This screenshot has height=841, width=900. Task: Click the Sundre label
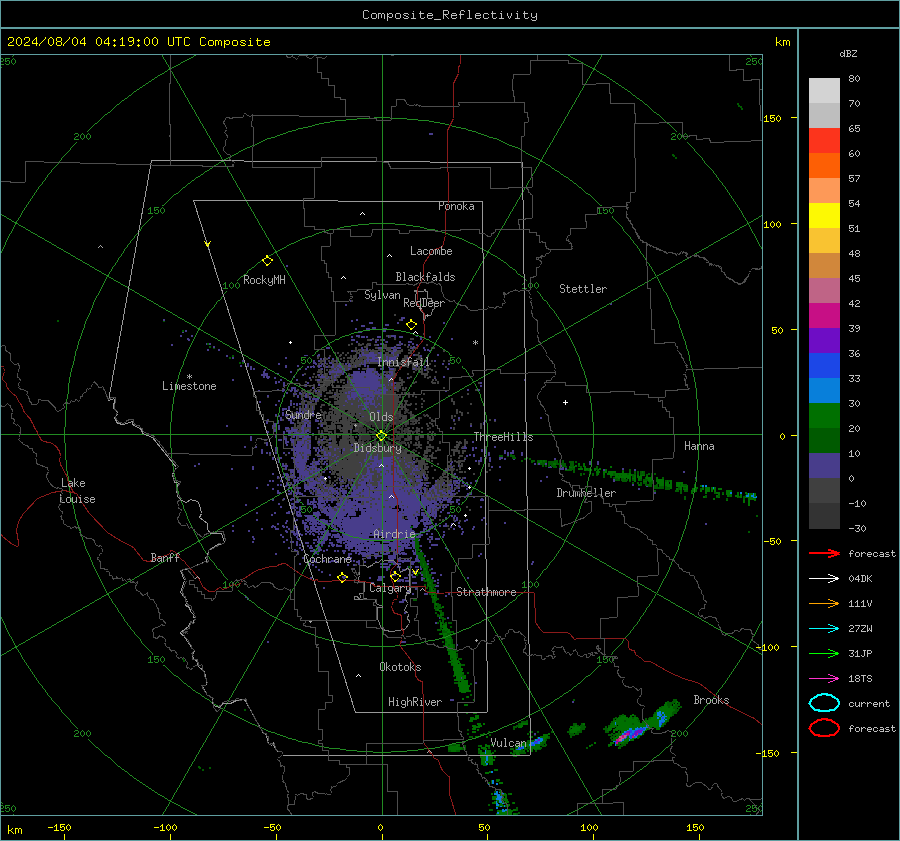pos(303,415)
